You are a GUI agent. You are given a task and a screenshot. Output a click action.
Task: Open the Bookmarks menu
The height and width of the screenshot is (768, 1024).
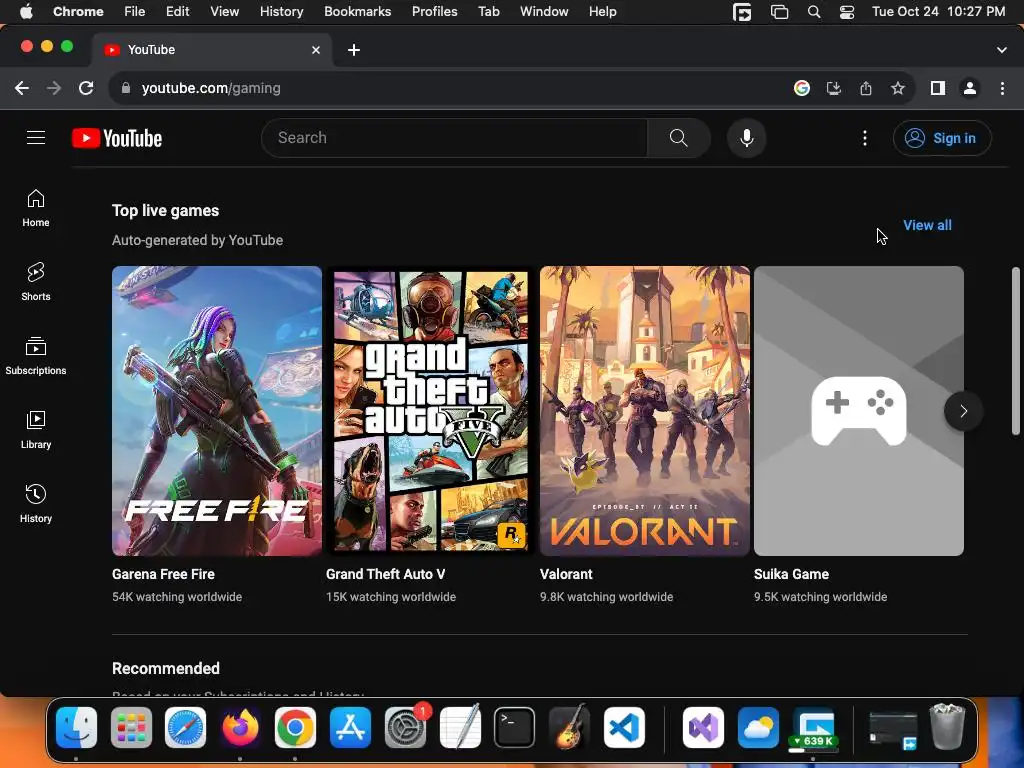(x=358, y=12)
